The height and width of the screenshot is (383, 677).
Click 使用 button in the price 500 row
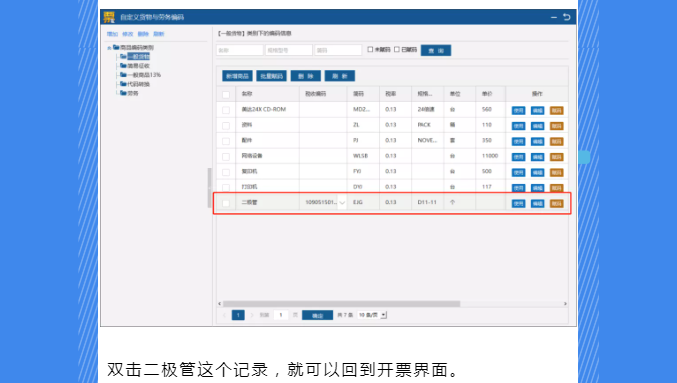(x=519, y=173)
